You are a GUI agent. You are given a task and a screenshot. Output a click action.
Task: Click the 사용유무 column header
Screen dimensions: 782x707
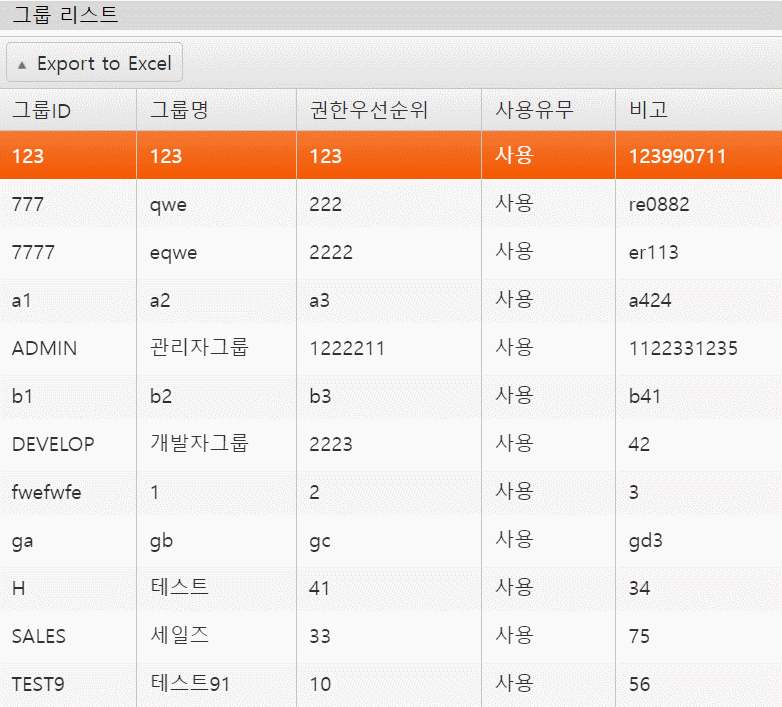(549, 110)
